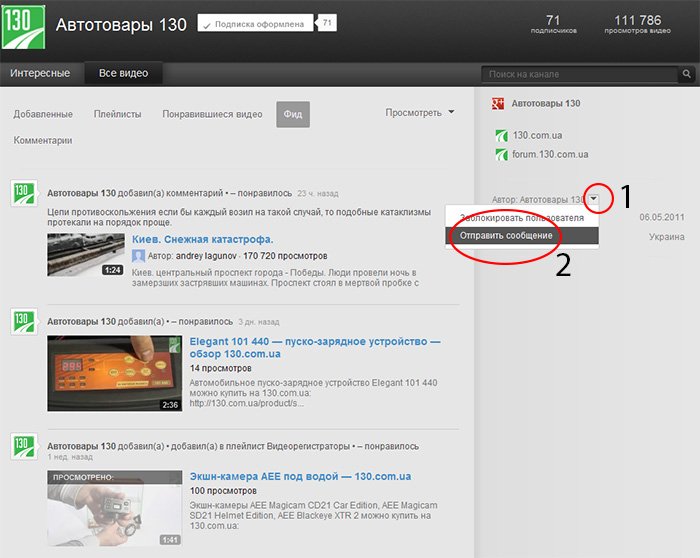
Task: Click the Автотовары 130 channel title in header
Action: point(121,25)
